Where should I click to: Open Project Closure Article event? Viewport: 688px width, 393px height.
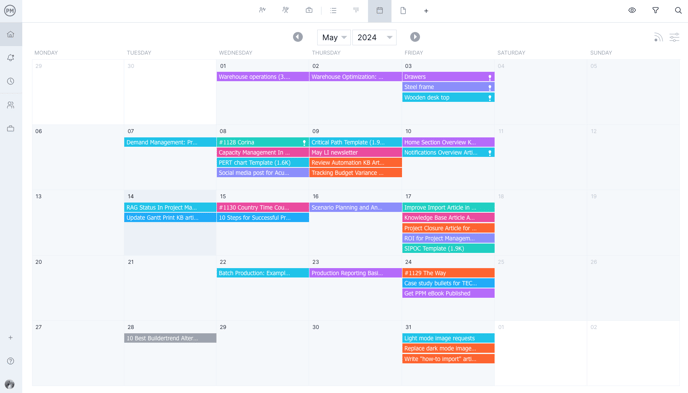pos(448,228)
